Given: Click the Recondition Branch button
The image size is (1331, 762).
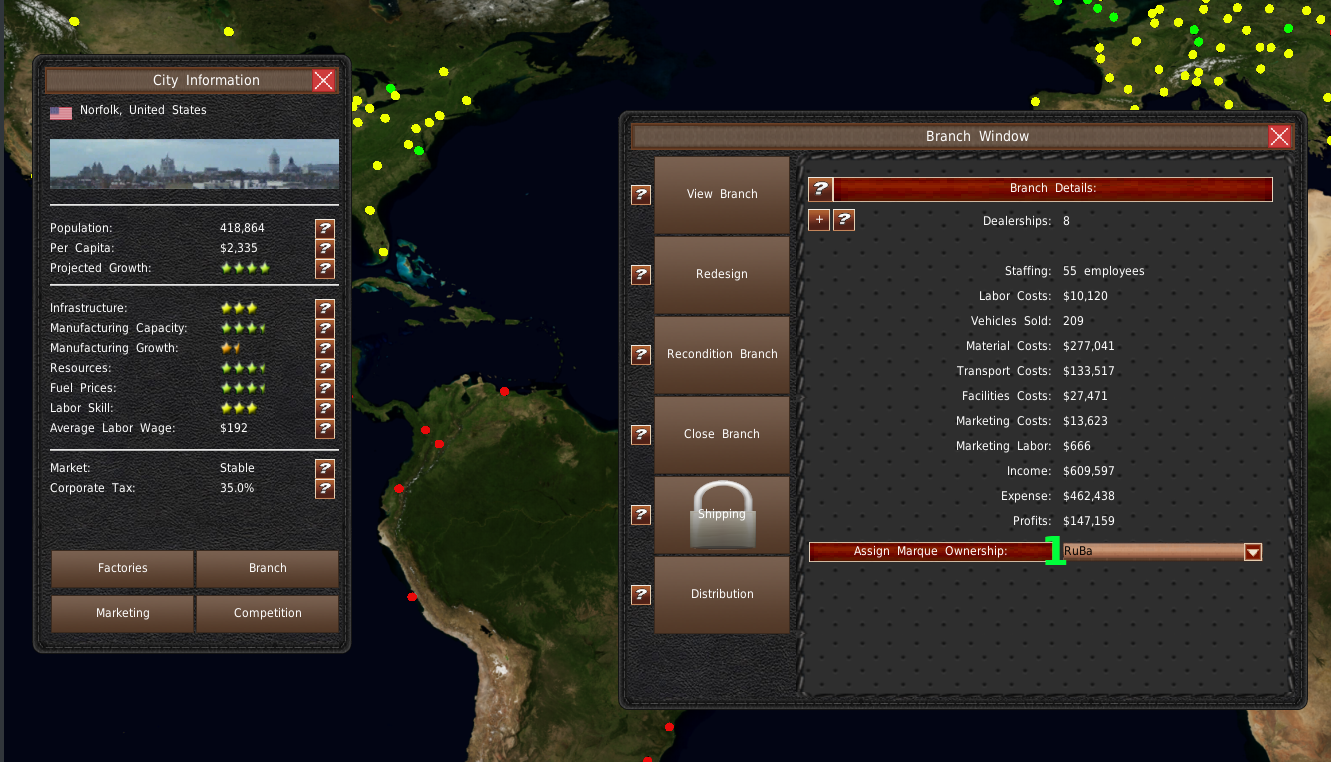Looking at the screenshot, I should point(722,354).
